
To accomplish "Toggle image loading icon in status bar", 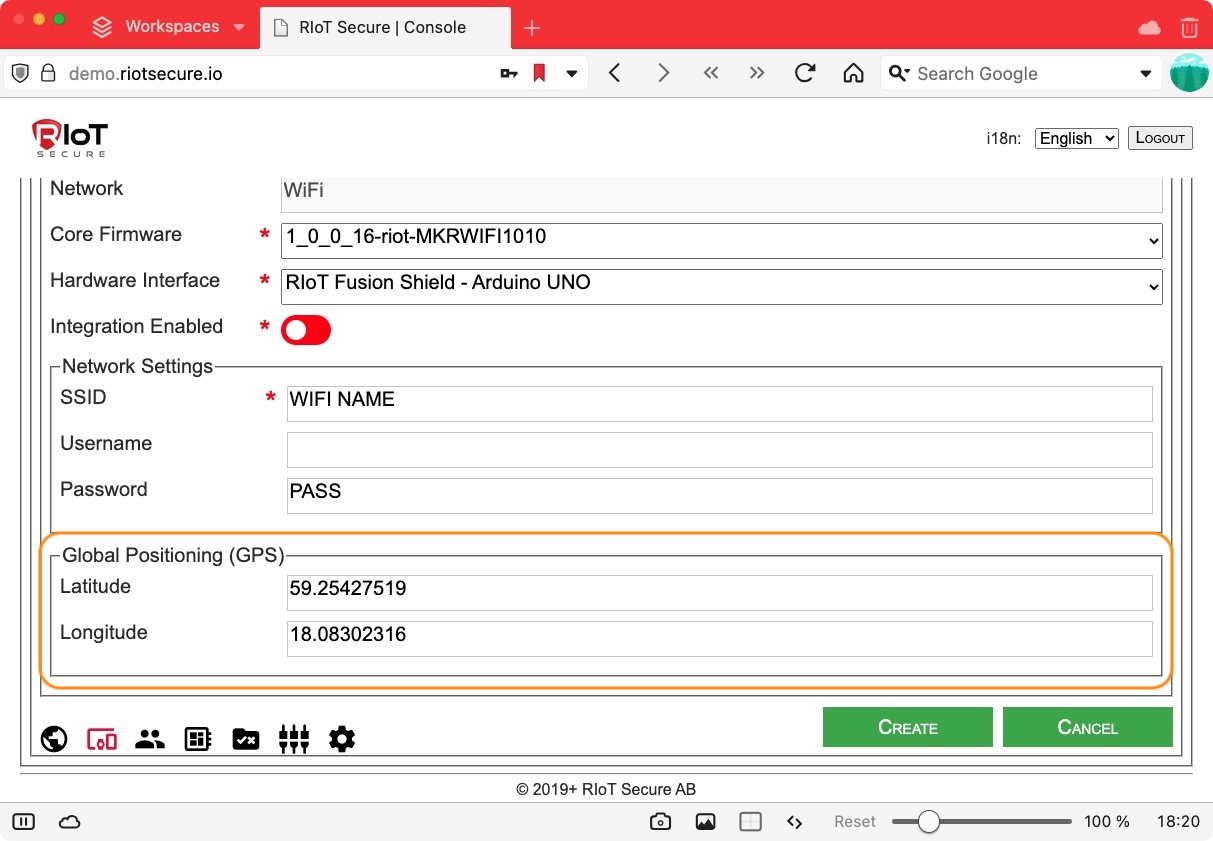I will [706, 821].
